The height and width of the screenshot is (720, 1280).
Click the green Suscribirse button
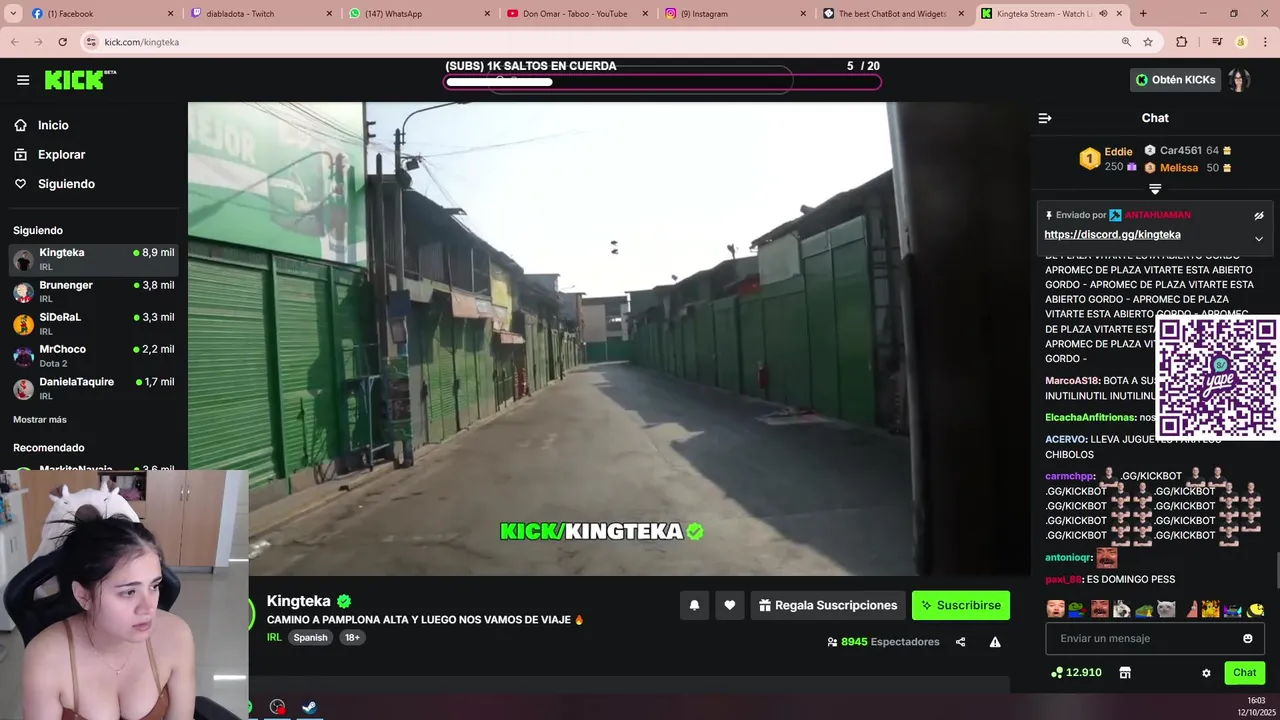pos(961,605)
